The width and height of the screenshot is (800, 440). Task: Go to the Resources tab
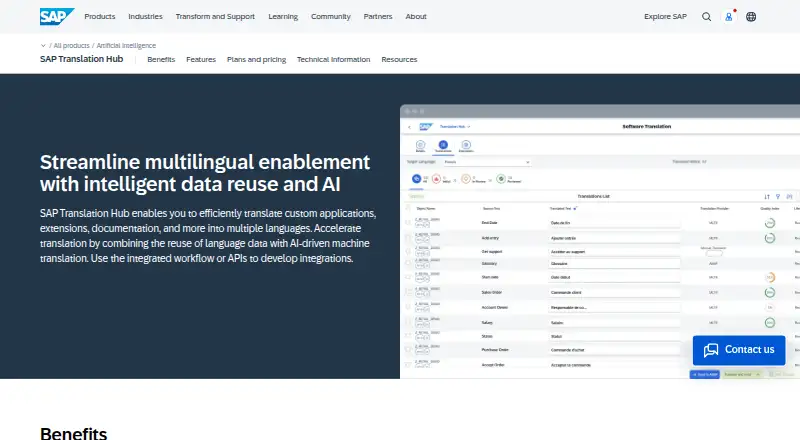399,59
